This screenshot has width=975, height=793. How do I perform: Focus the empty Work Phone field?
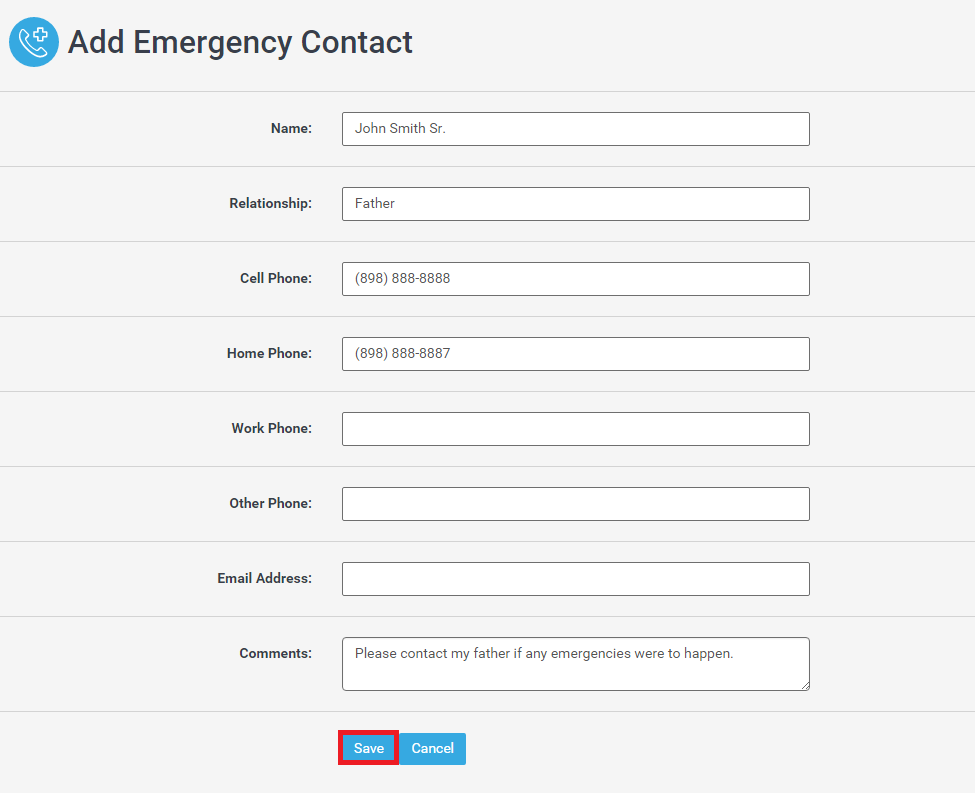[576, 429]
